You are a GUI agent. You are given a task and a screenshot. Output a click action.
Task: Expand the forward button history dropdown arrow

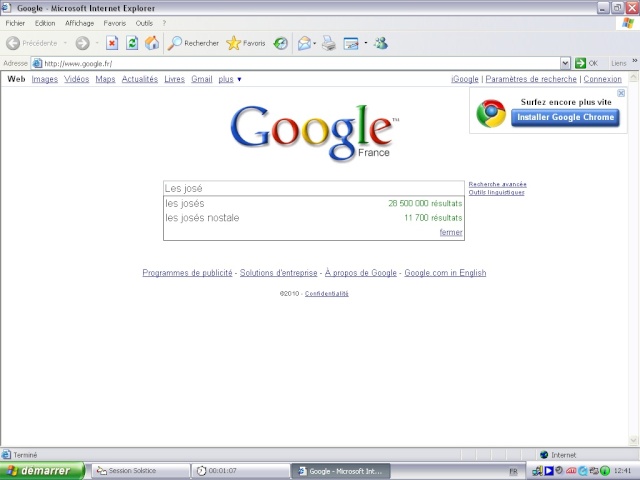(97, 43)
